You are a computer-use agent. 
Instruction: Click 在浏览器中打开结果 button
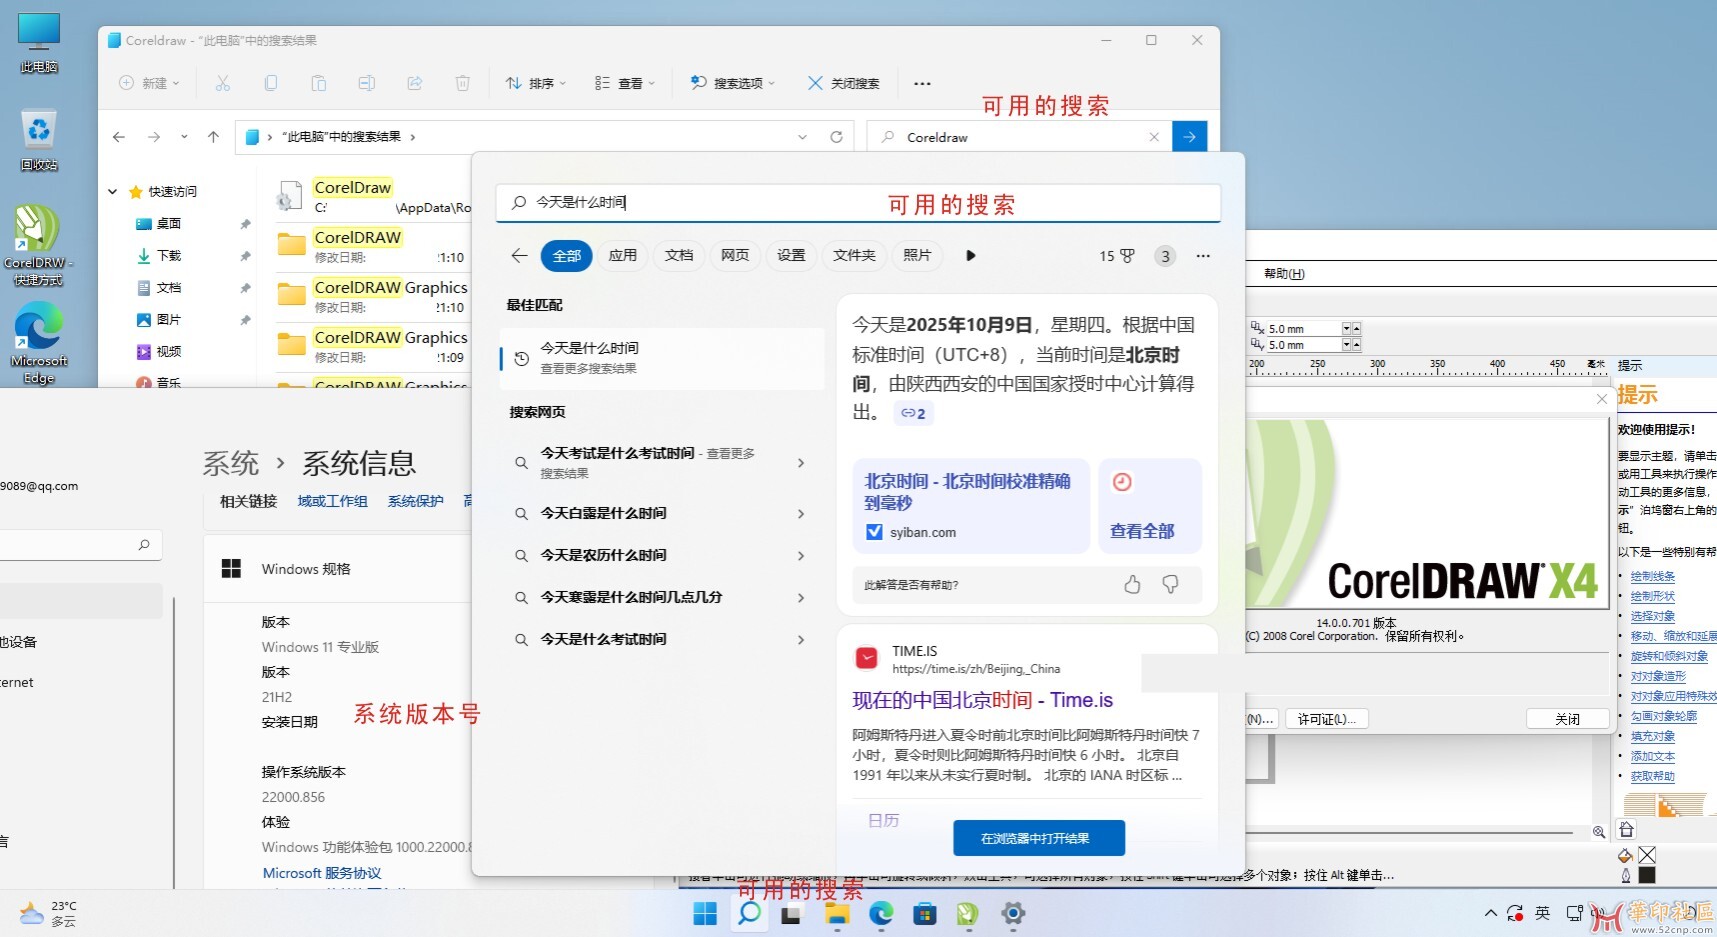click(1038, 838)
